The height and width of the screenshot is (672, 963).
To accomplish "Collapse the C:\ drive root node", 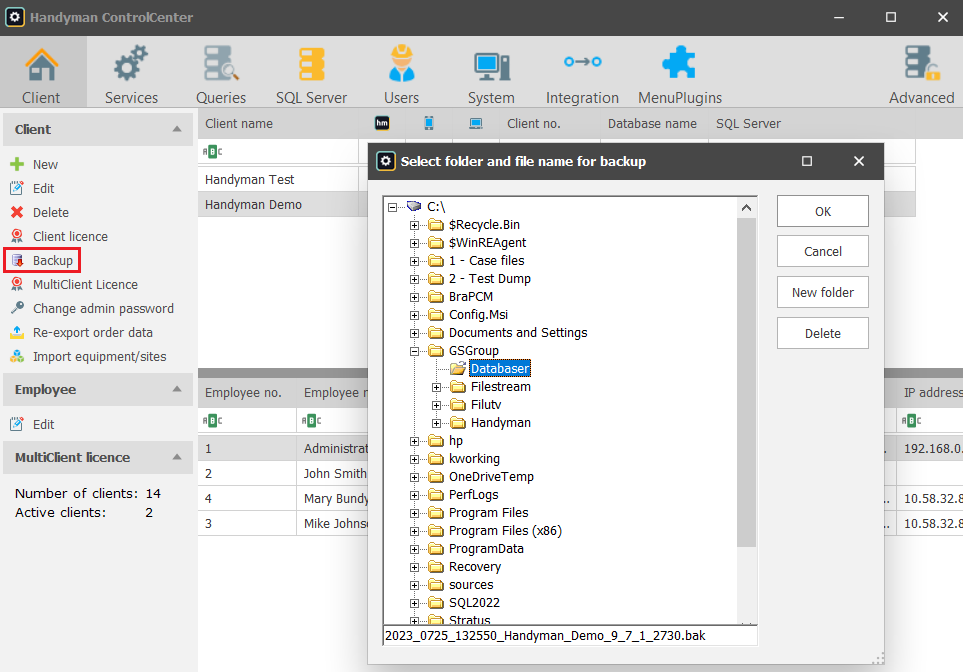I will (x=392, y=208).
